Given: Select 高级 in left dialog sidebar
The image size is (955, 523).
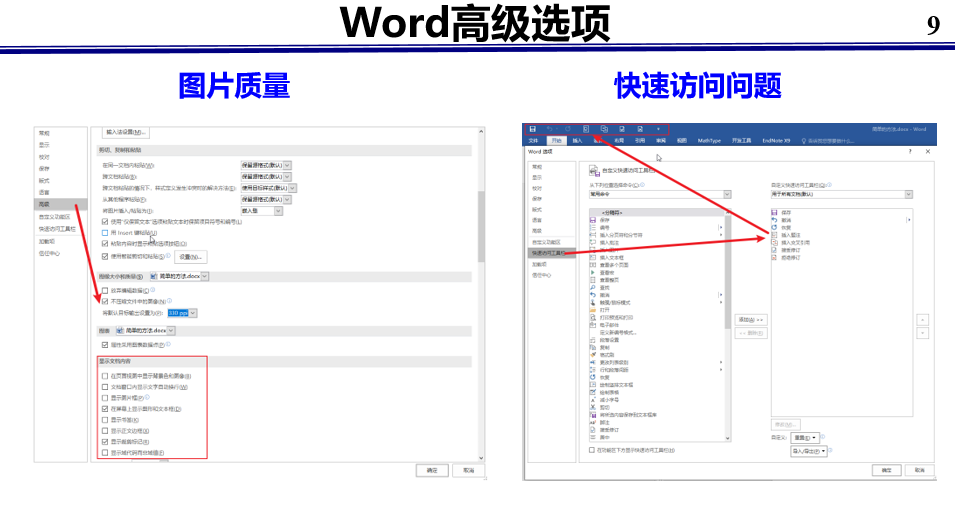Looking at the screenshot, I should point(60,205).
